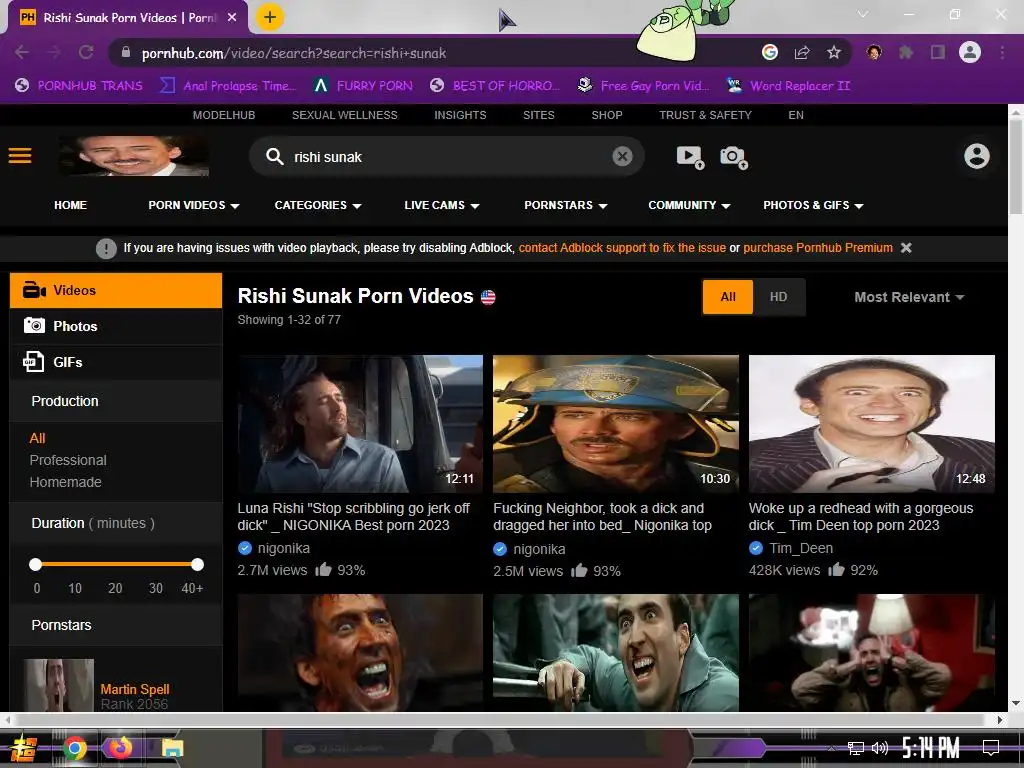This screenshot has height=768, width=1024.
Task: Open the Tim_Deen uploader link
Action: [x=801, y=548]
